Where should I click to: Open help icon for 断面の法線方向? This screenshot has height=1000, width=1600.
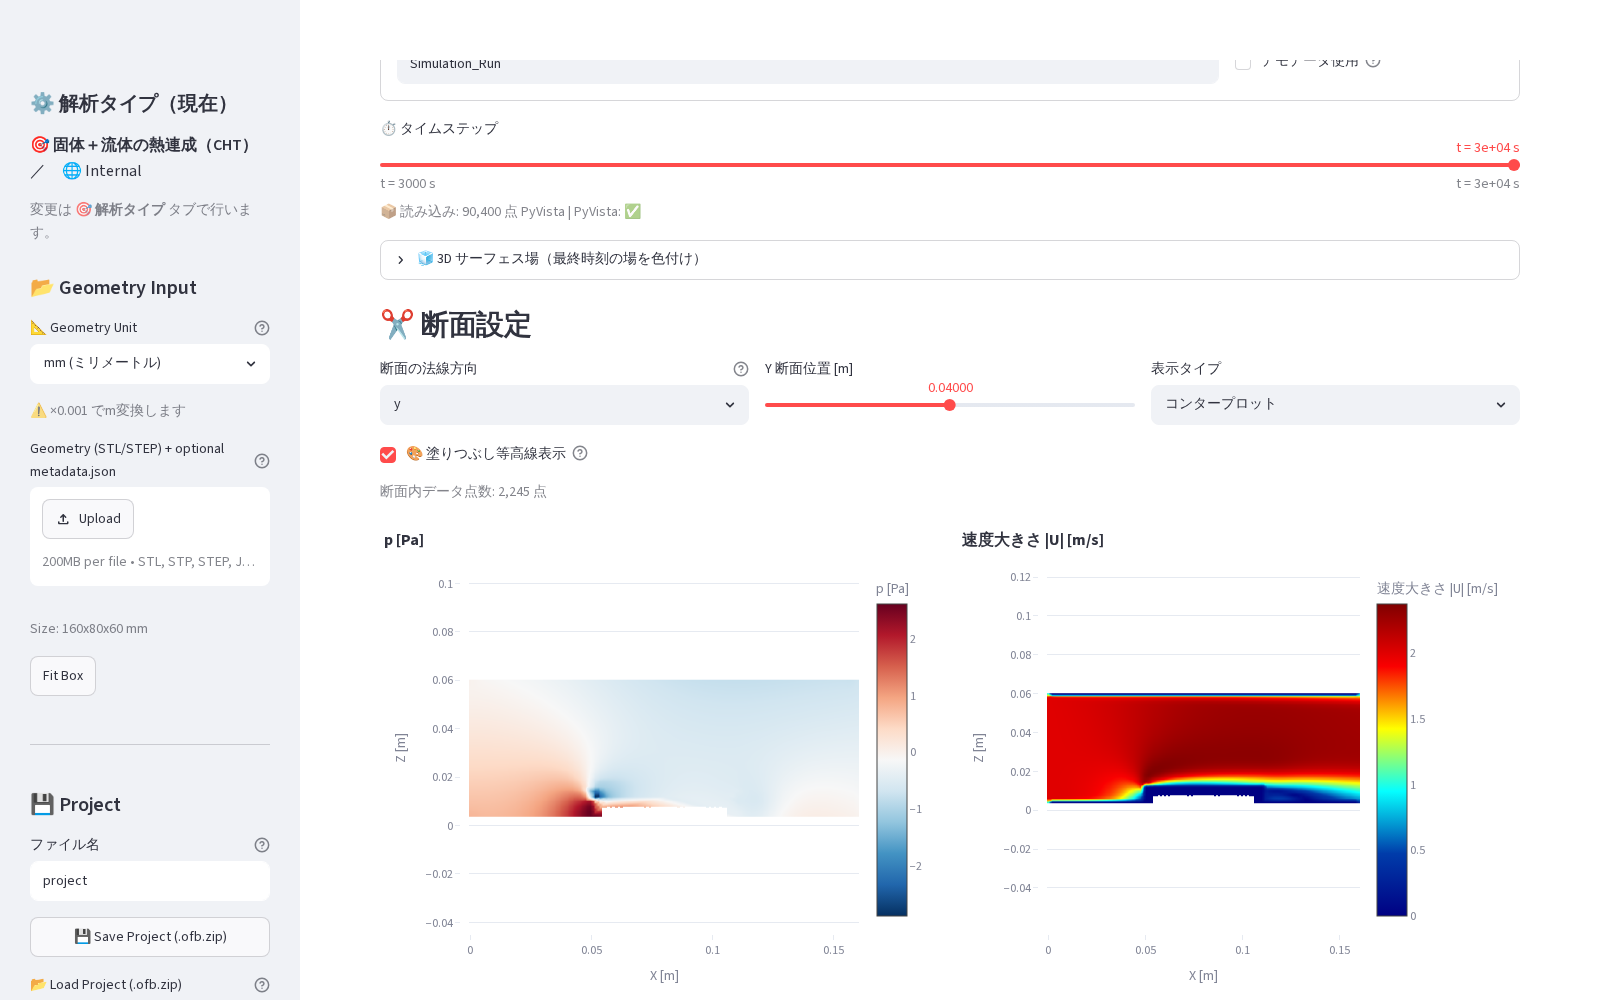coord(741,369)
